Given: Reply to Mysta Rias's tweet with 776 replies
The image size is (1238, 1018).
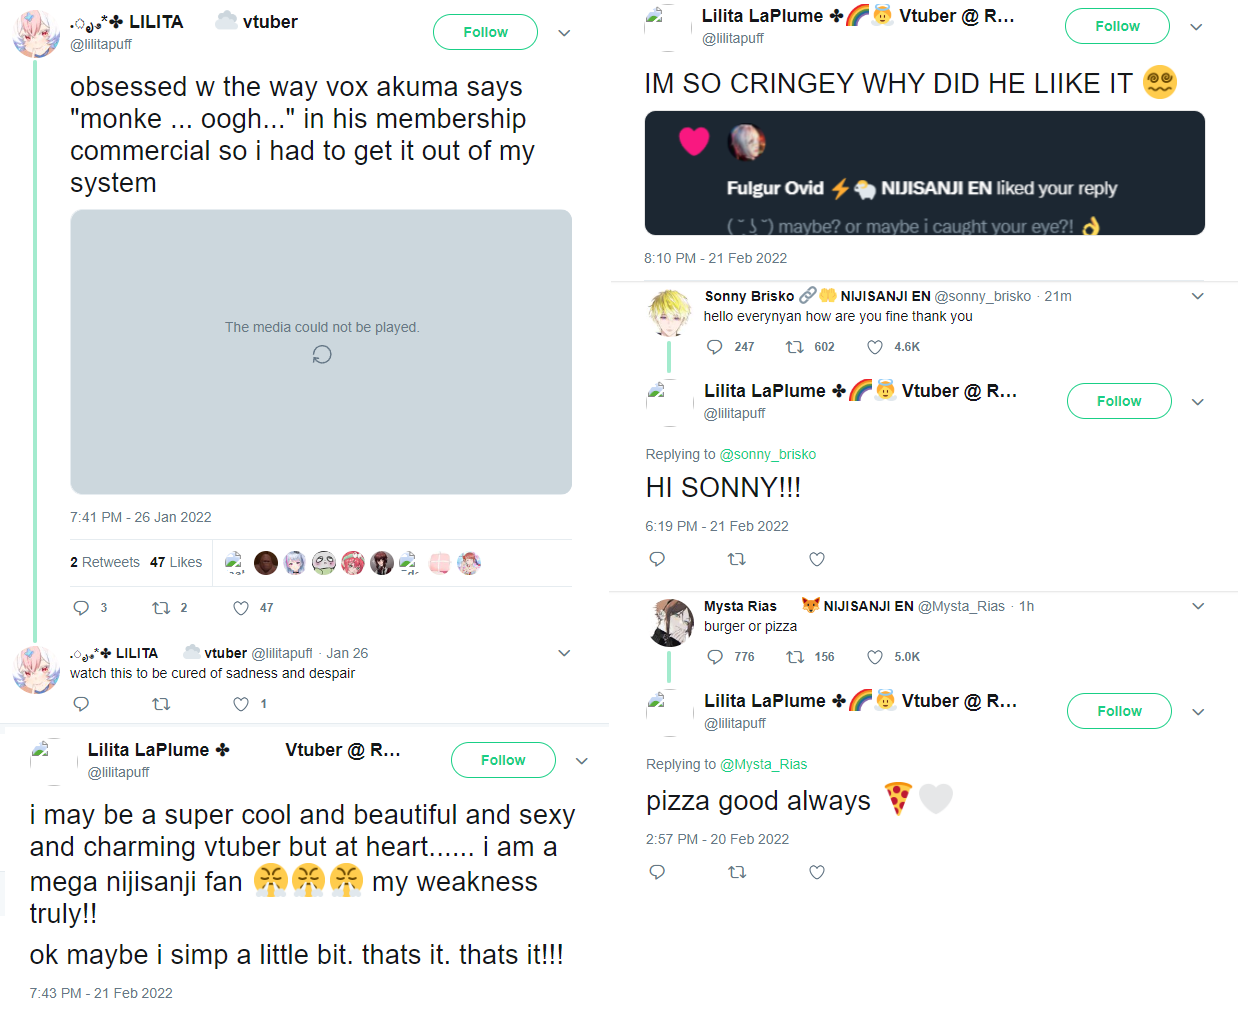Looking at the screenshot, I should [715, 657].
